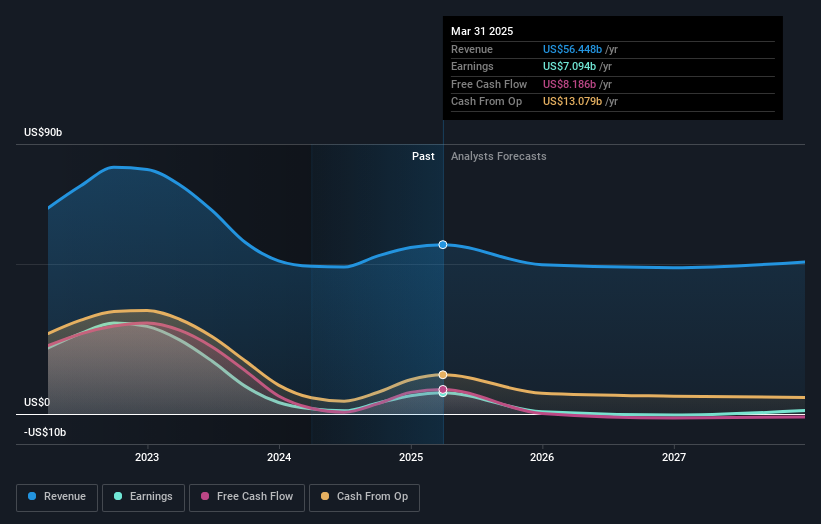821x524 pixels.
Task: Toggle the Revenue series in legend
Action: (x=57, y=497)
